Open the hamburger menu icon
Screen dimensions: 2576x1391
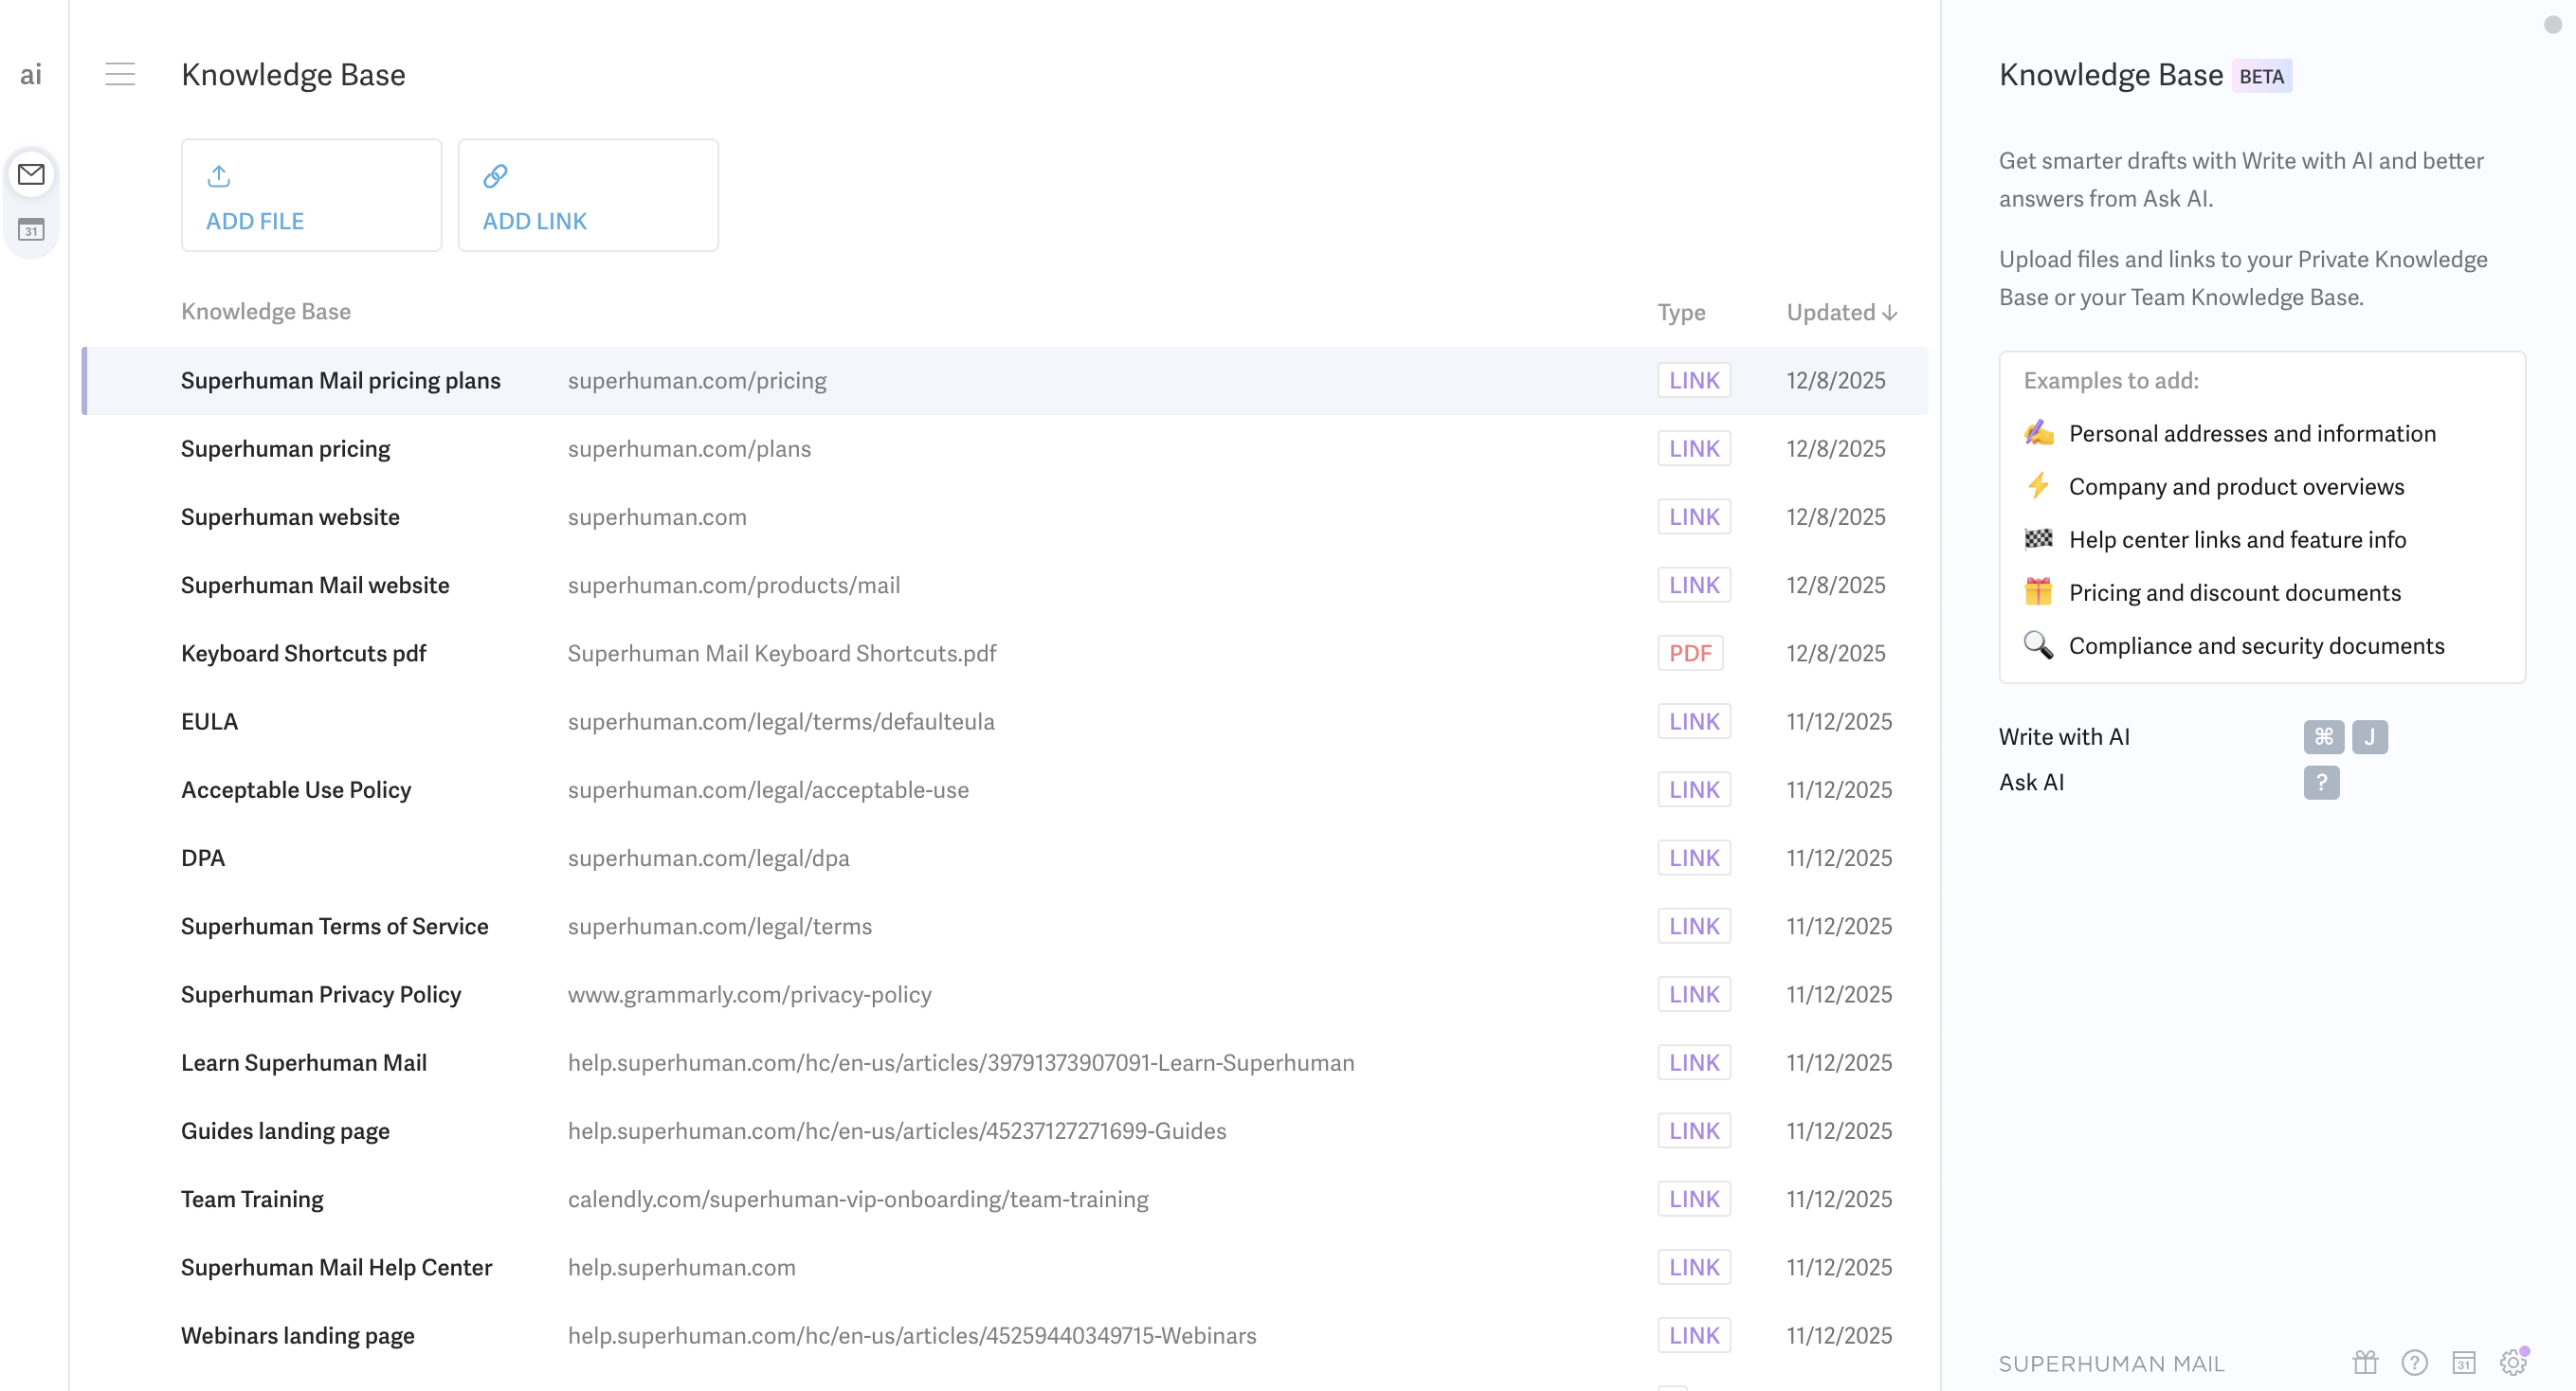tap(120, 75)
